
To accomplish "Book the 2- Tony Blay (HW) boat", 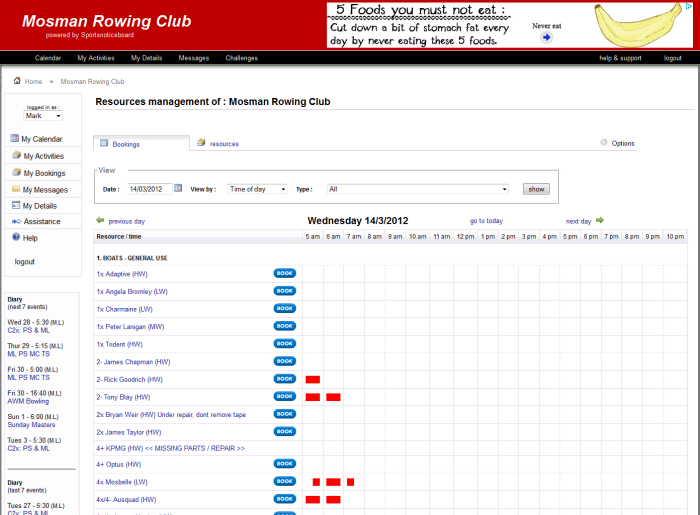I will (284, 396).
